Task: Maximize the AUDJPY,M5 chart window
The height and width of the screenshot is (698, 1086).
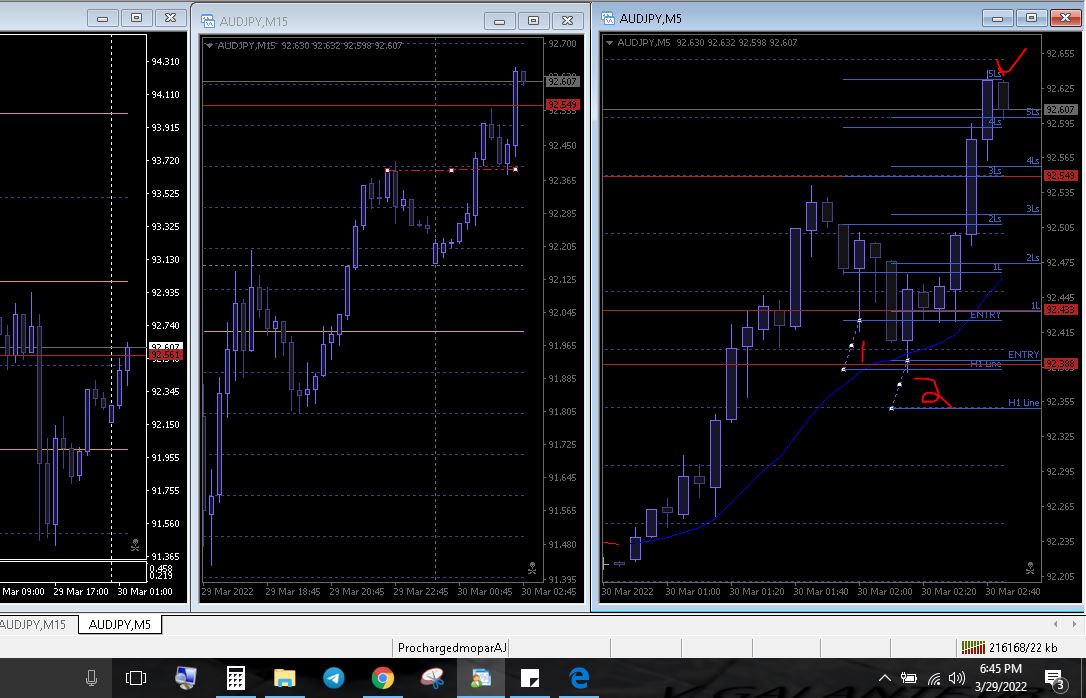Action: [1031, 18]
